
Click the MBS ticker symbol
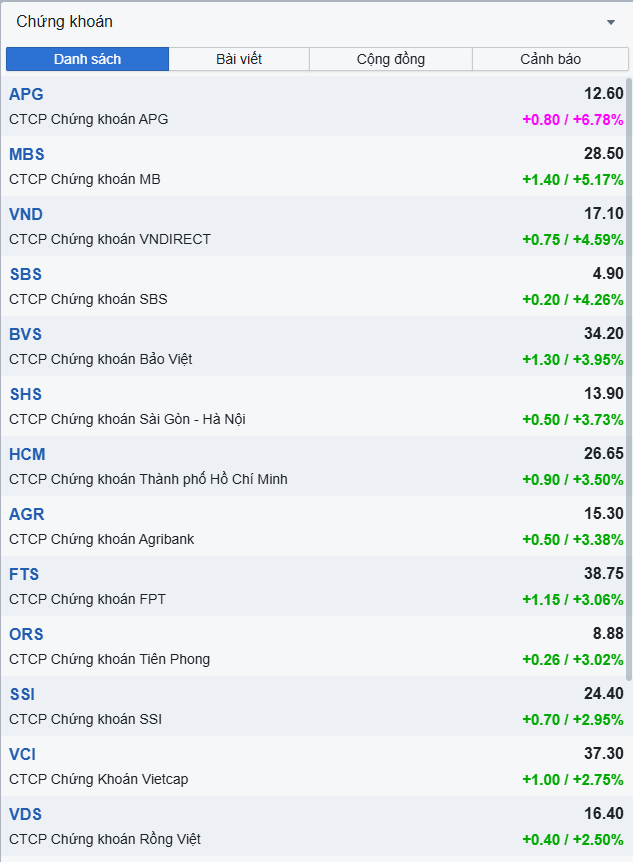pyautogui.click(x=27, y=154)
